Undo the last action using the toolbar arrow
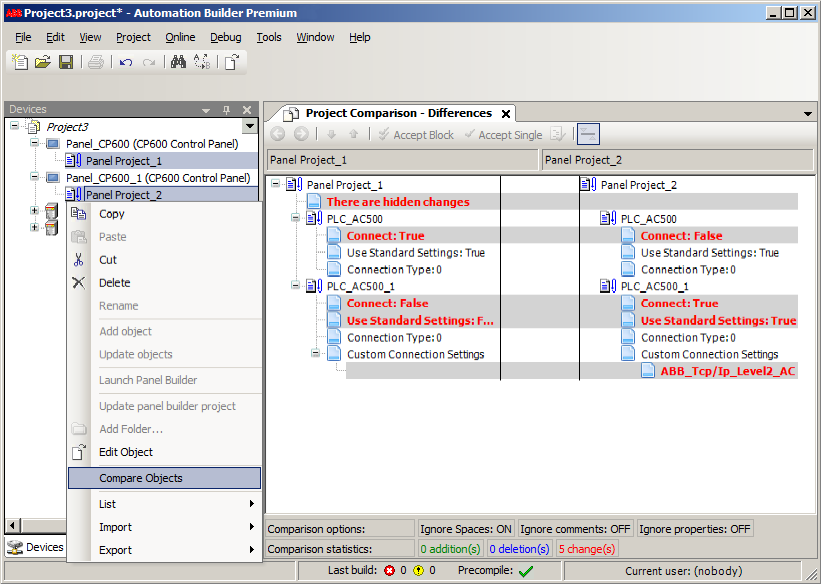Image resolution: width=821 pixels, height=584 pixels. click(x=126, y=63)
